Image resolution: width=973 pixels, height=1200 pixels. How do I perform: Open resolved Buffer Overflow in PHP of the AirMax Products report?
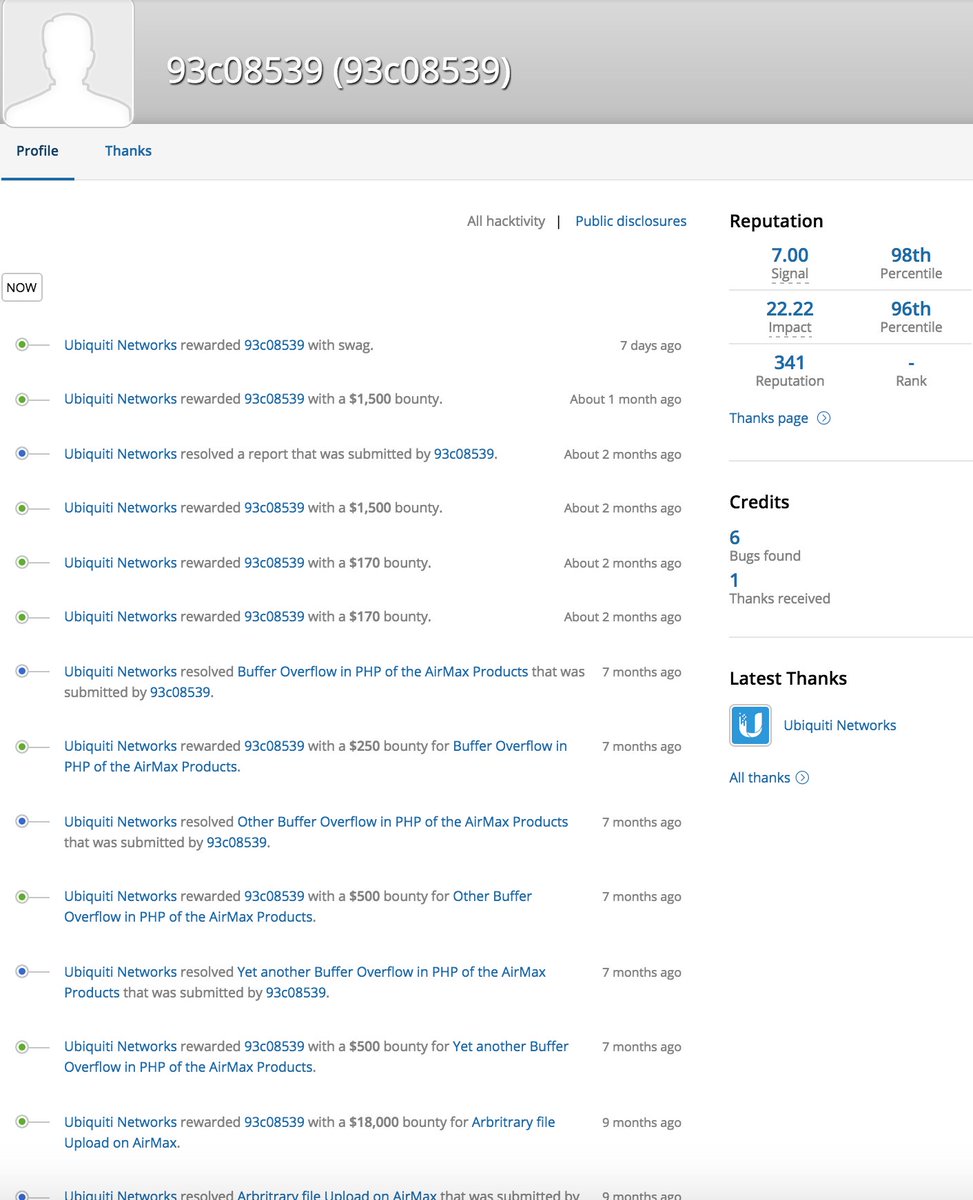coord(382,672)
